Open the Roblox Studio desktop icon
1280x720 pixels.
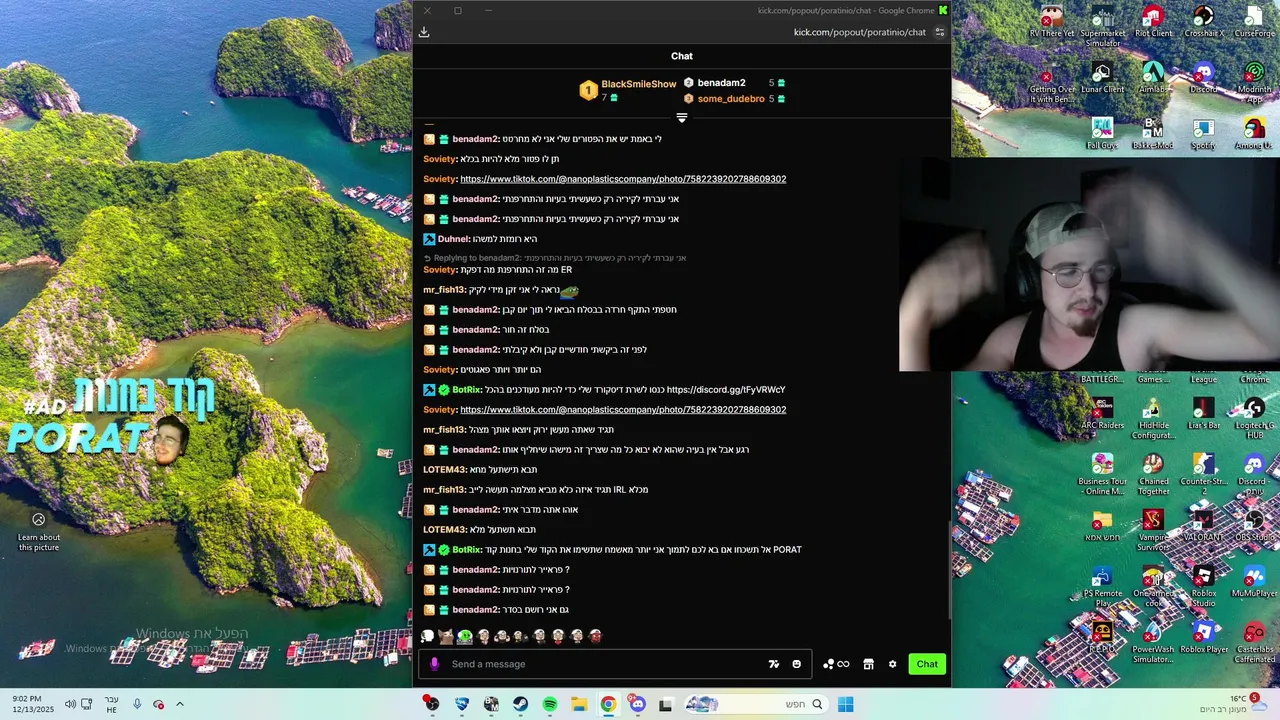[1203, 586]
